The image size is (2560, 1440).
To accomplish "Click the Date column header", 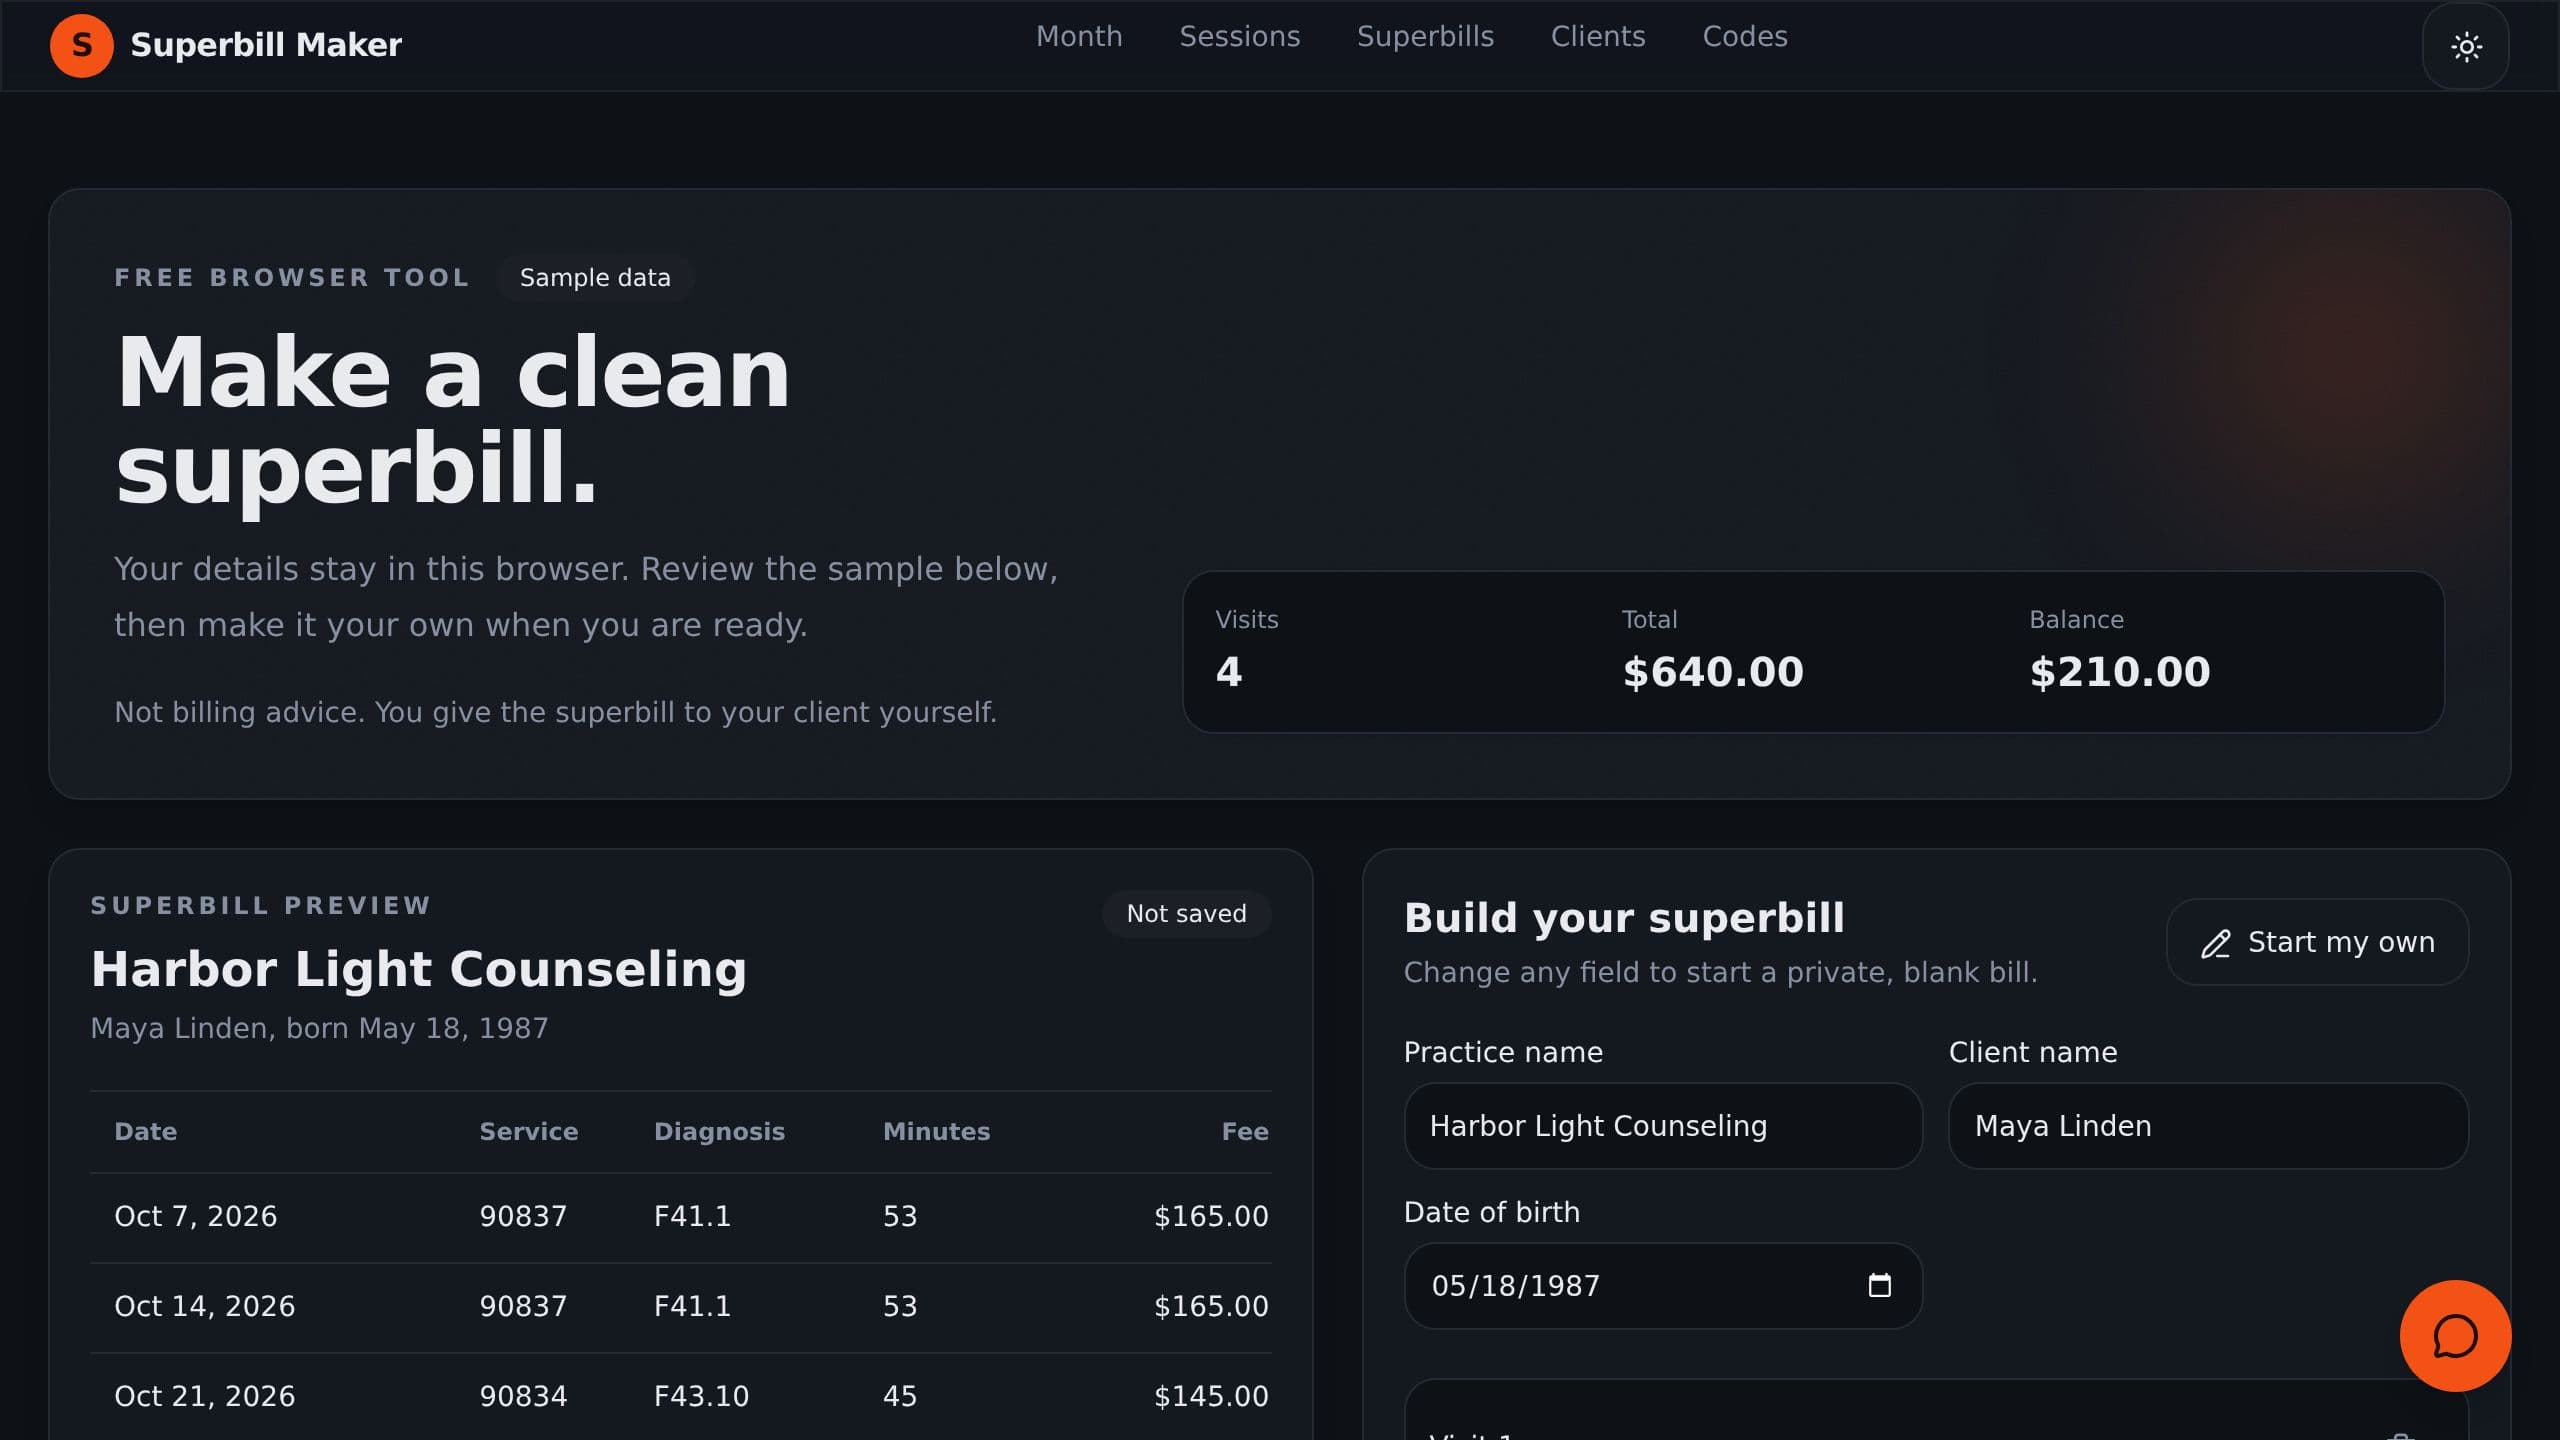I will click(146, 1132).
